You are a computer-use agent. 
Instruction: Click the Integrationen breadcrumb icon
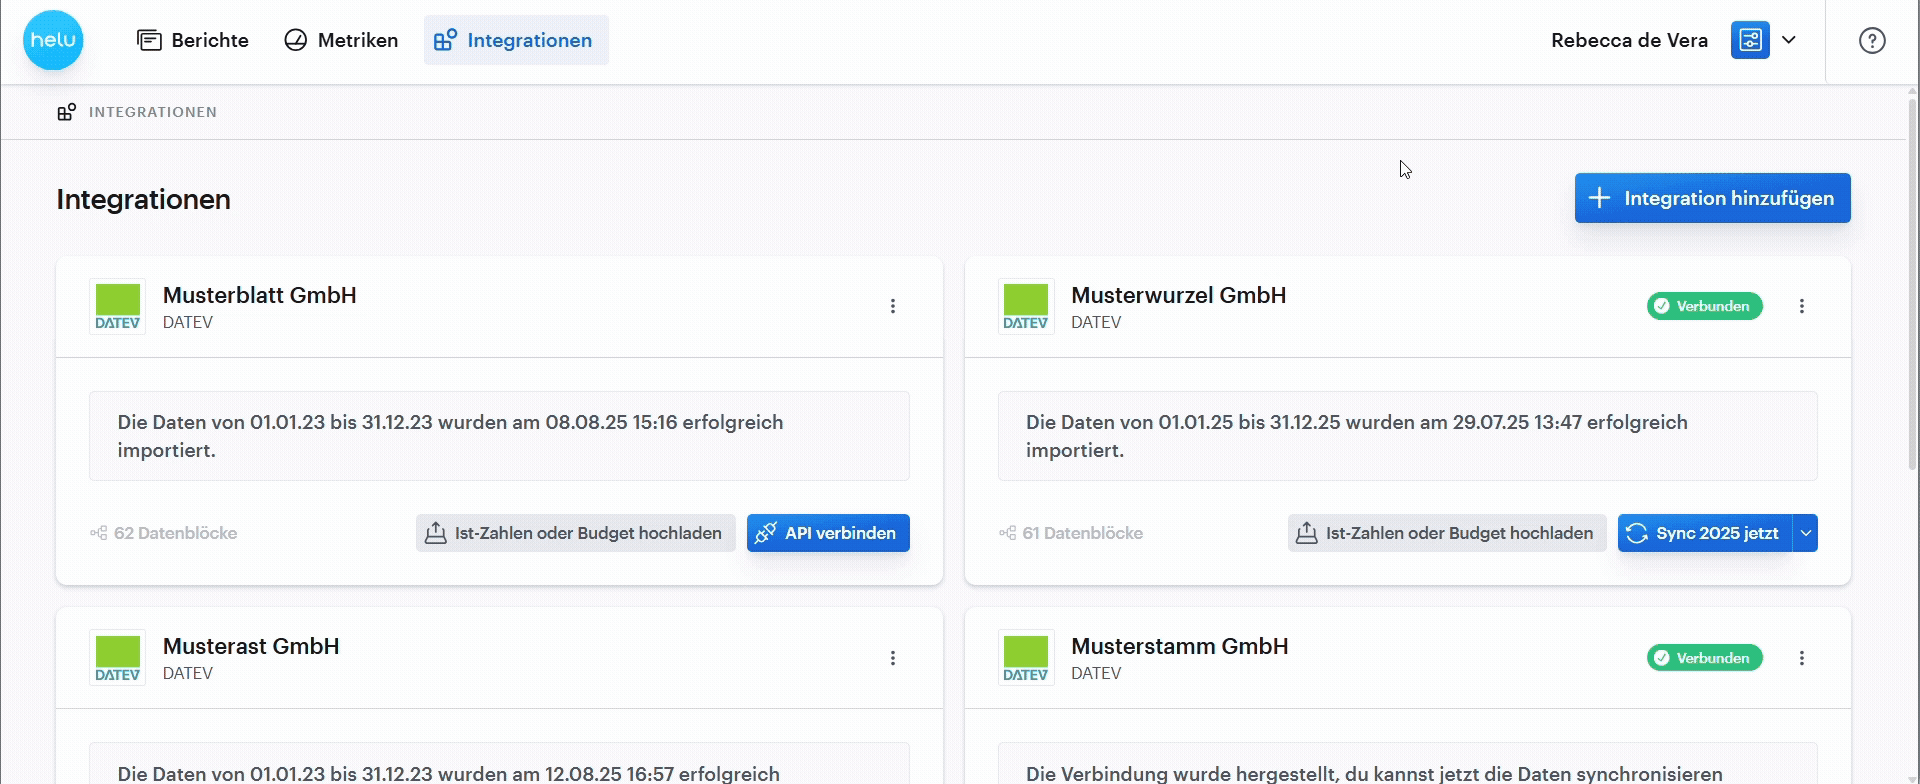click(x=66, y=112)
